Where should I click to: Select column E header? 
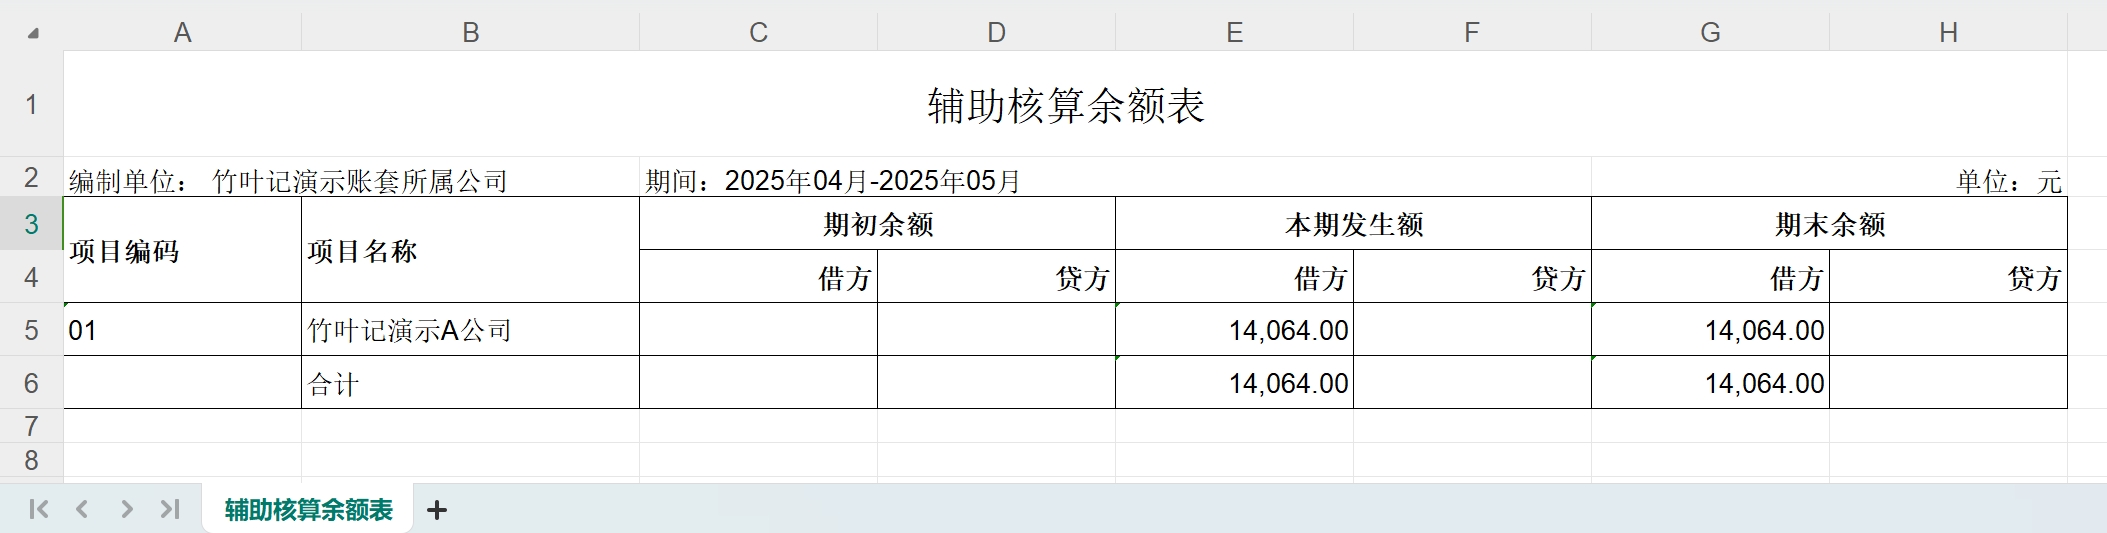click(1234, 33)
